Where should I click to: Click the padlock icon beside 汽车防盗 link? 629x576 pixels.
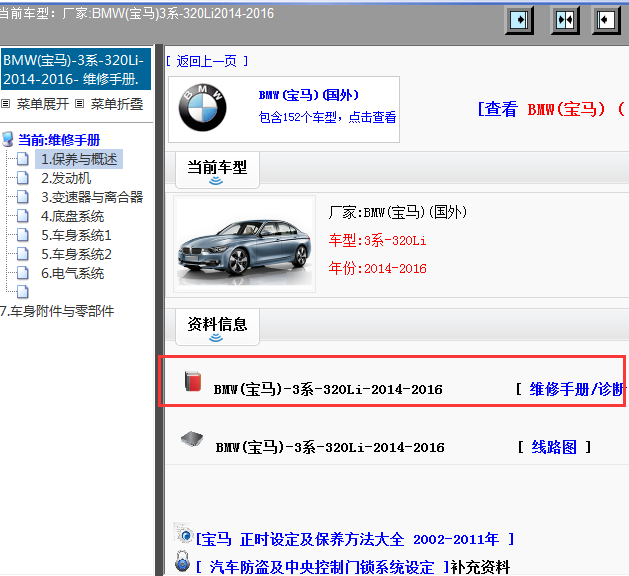pos(183,562)
